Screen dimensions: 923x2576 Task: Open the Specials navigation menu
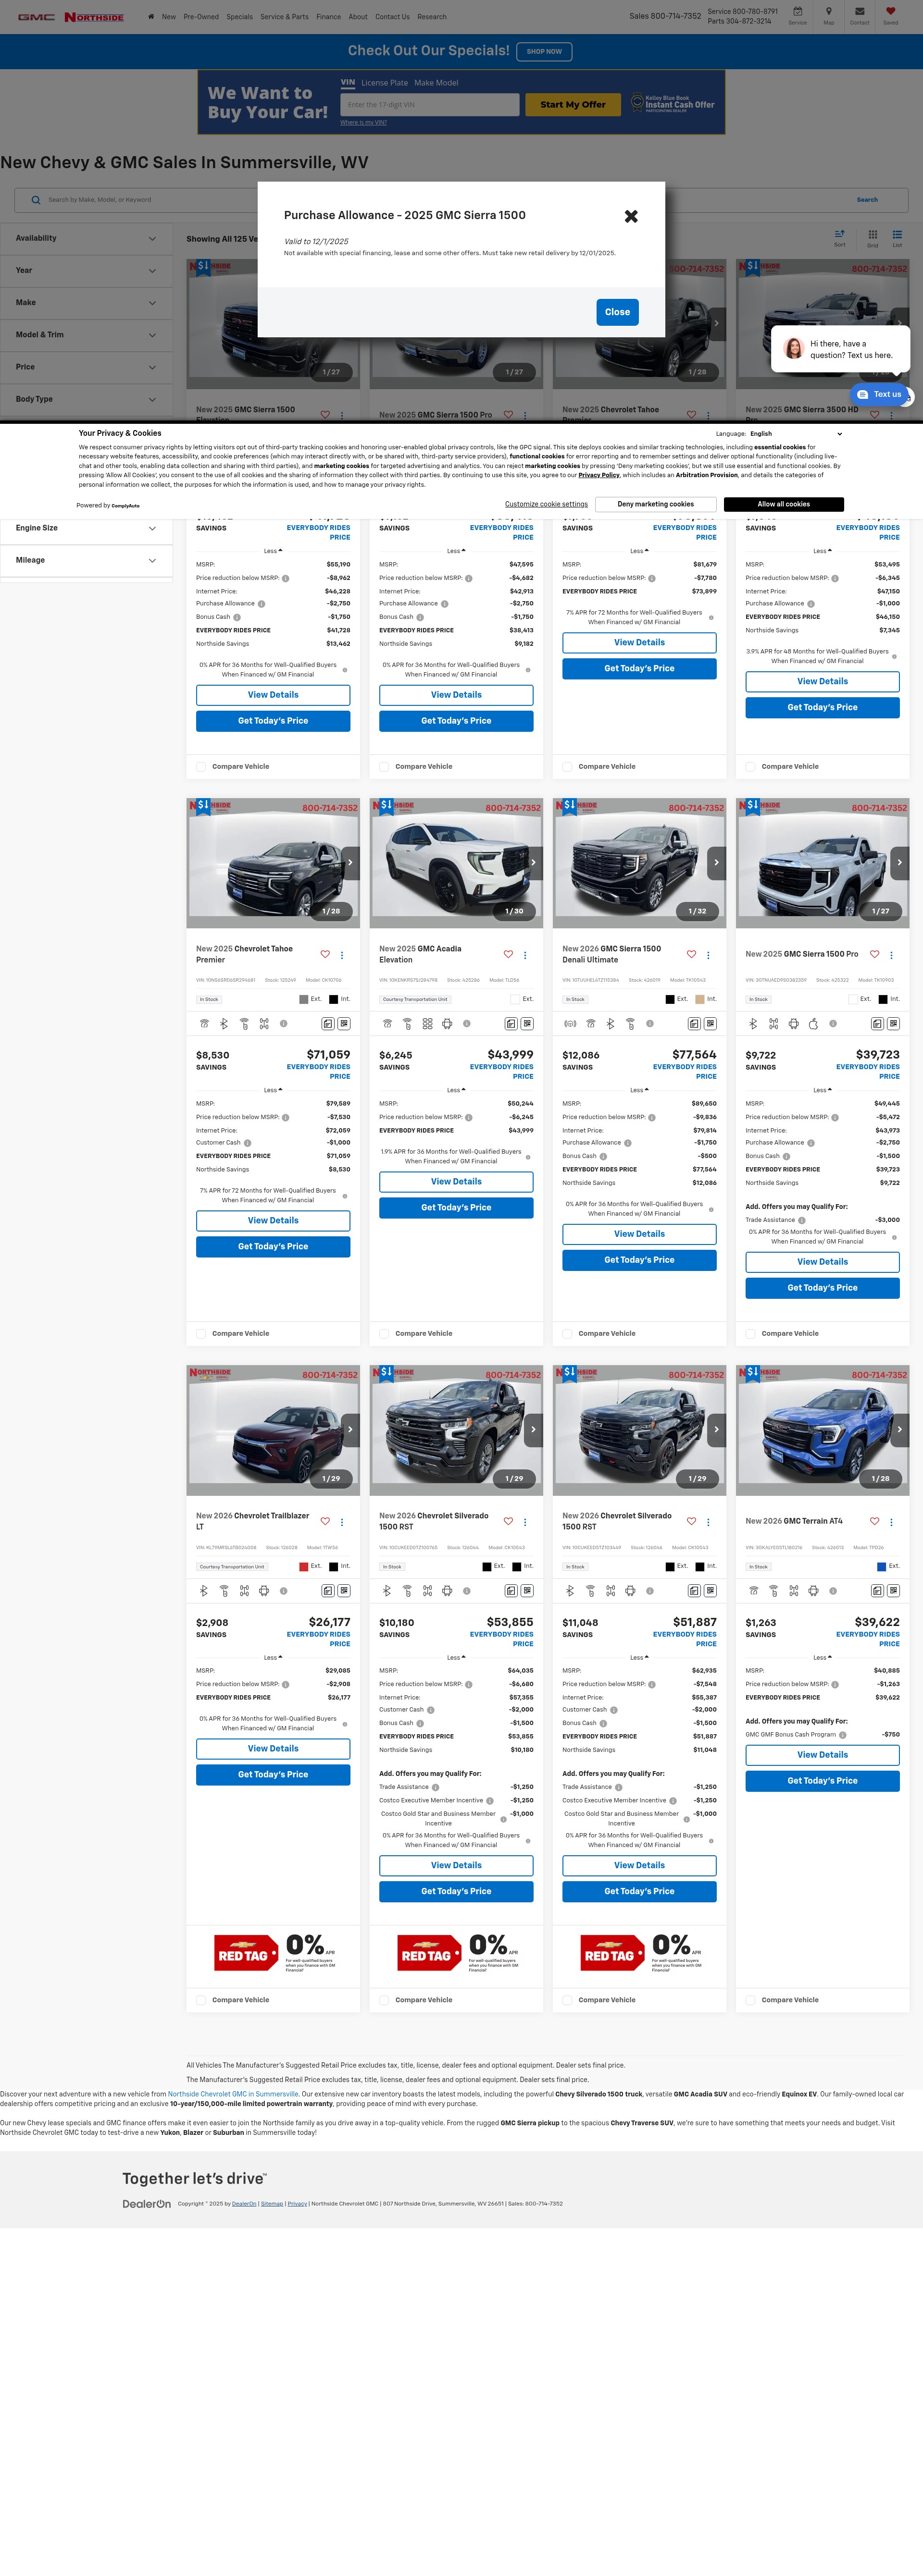pos(239,17)
